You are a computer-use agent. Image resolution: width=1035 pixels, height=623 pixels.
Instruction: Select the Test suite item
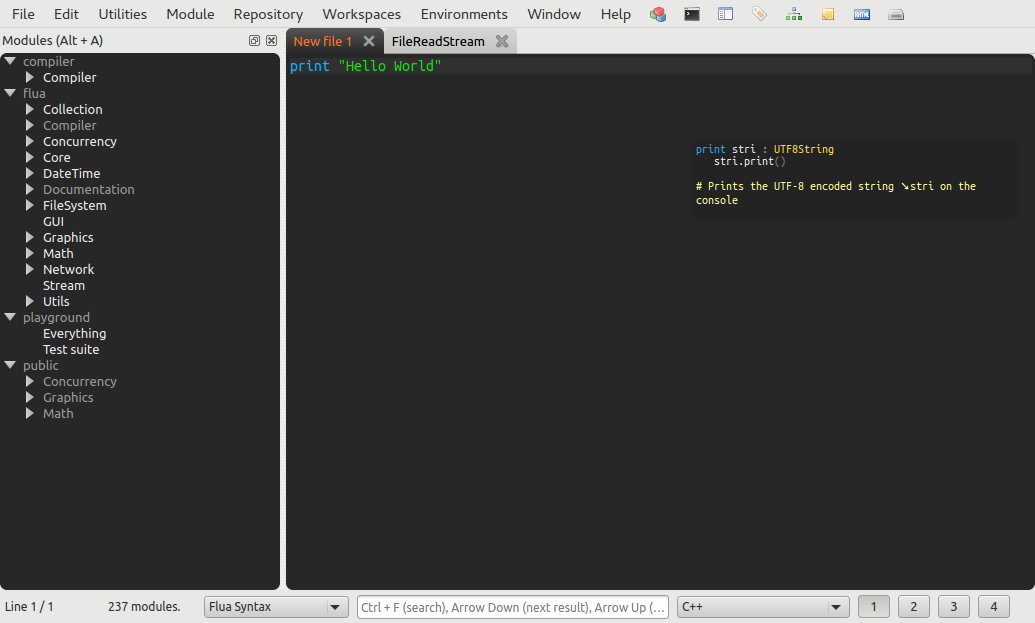tap(71, 349)
